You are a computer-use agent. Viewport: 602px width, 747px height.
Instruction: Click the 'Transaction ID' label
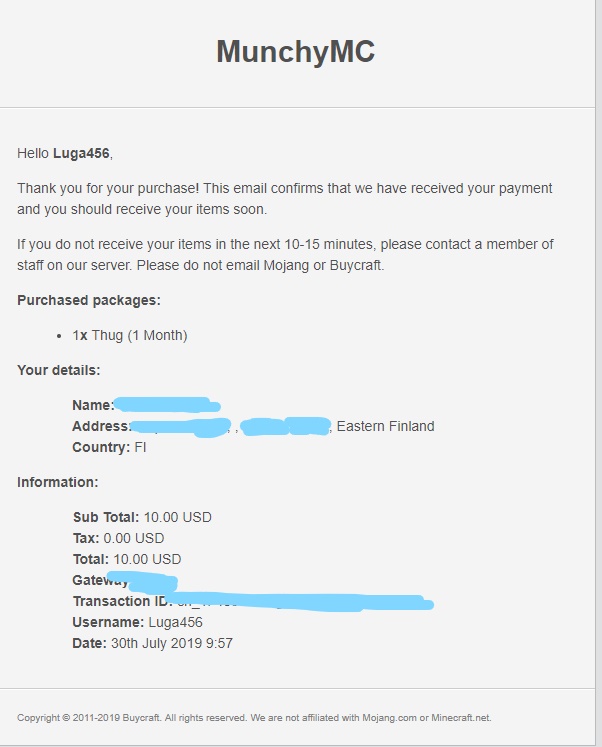tap(122, 601)
